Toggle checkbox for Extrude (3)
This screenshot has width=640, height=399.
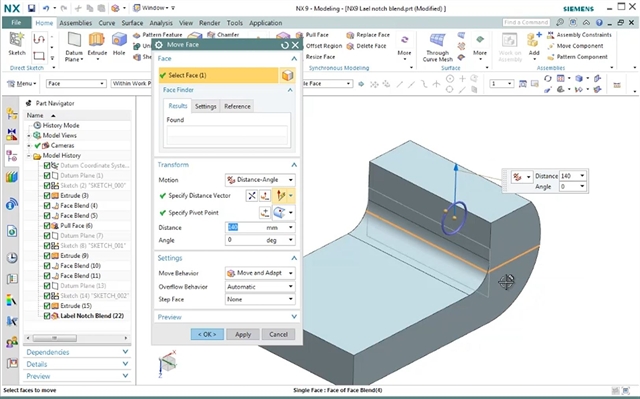click(47, 196)
